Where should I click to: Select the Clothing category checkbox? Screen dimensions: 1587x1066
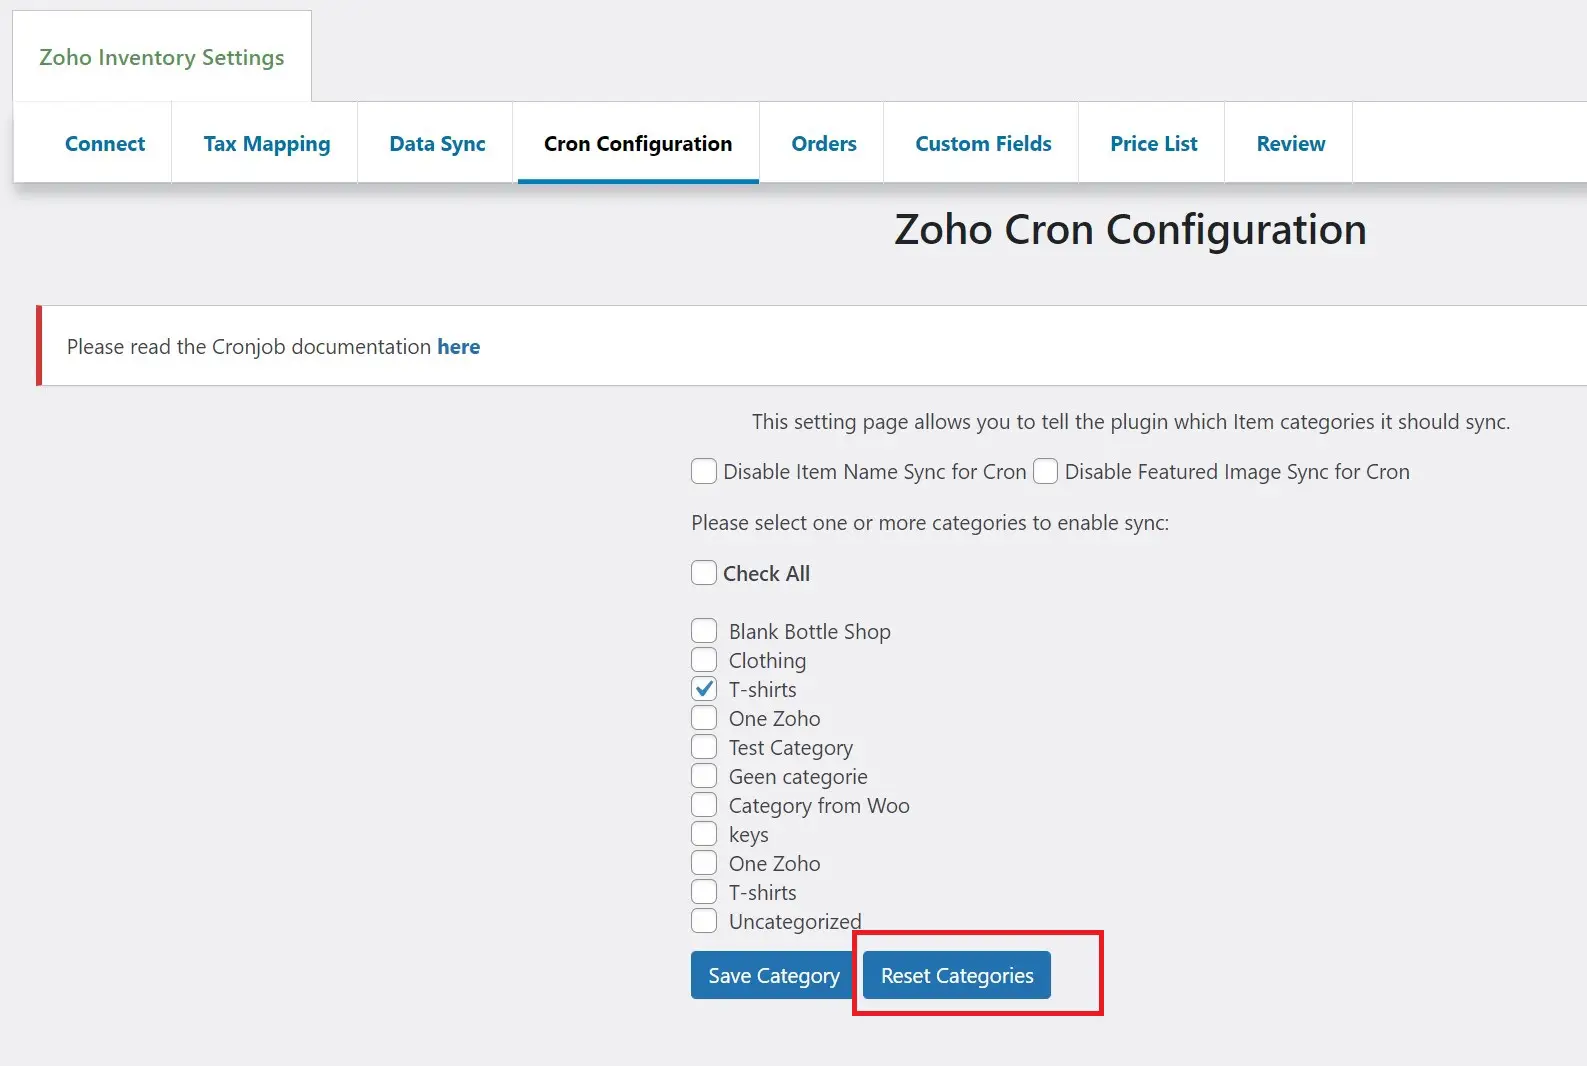coord(703,659)
